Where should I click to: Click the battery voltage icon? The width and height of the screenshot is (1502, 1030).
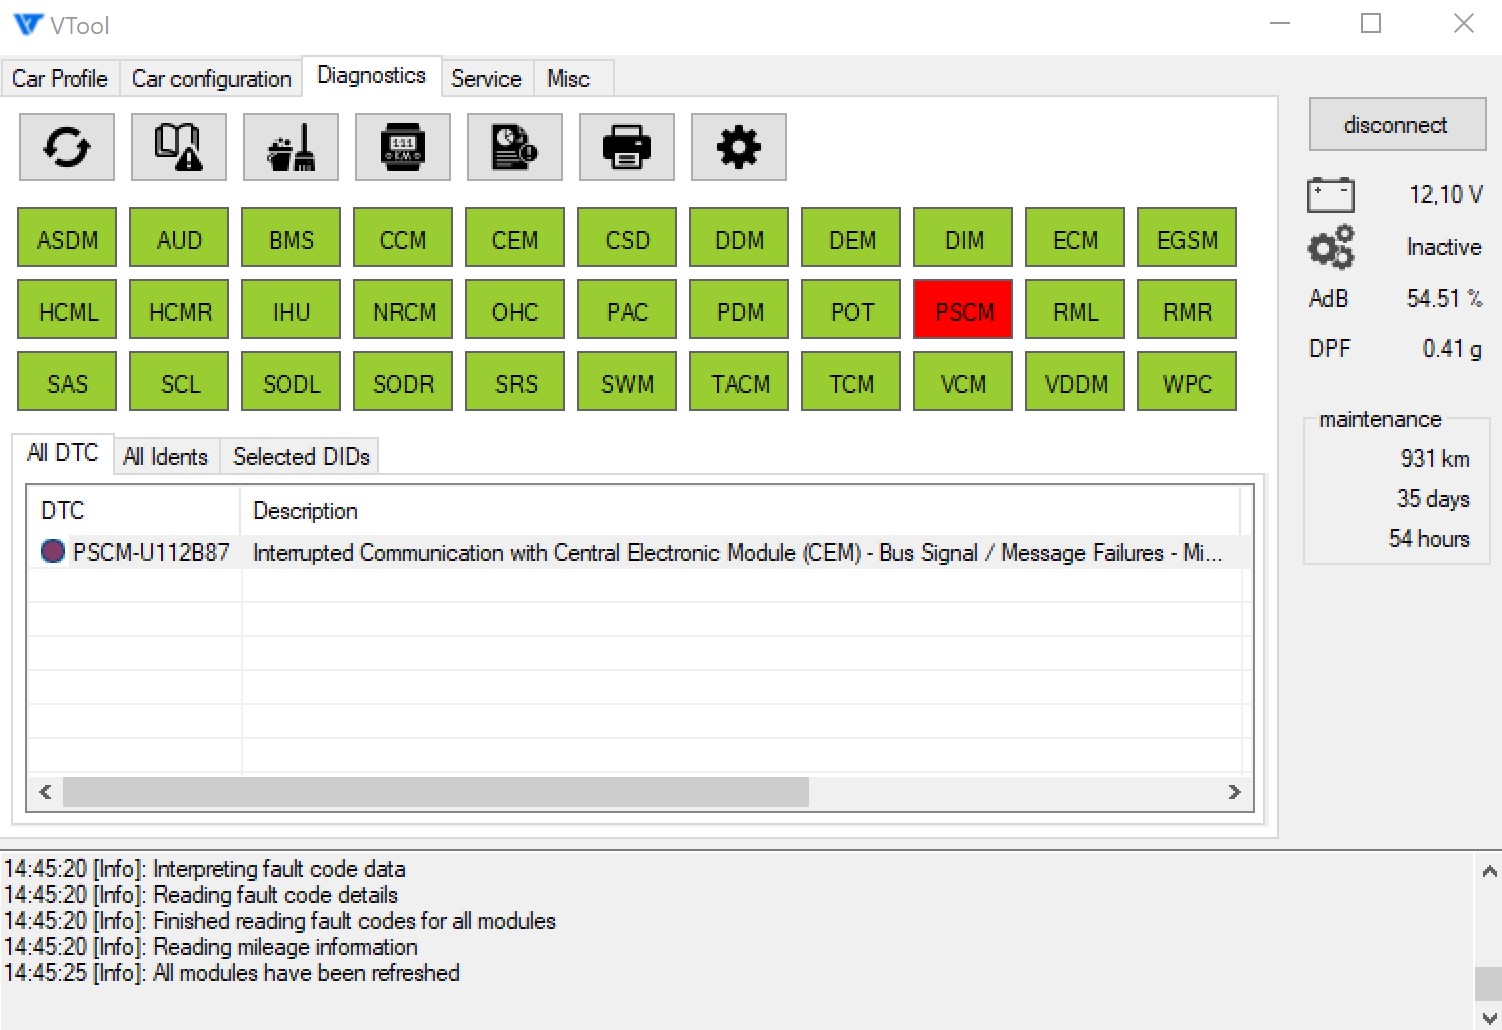tap(1331, 195)
